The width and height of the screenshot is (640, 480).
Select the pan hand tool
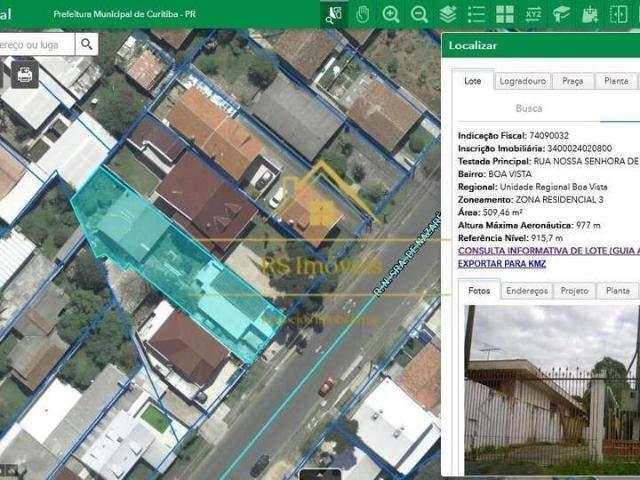362,14
